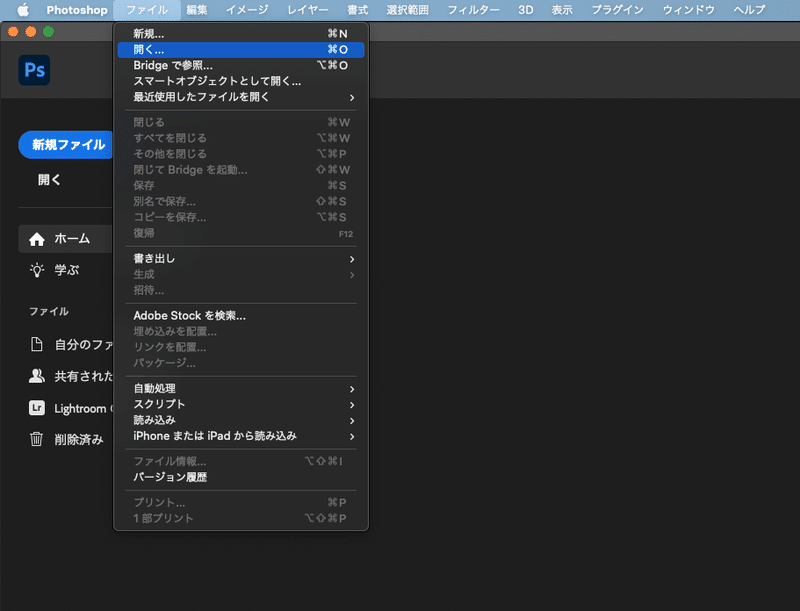Select Bridge で参照... menu item
This screenshot has width=800, height=611.
pyautogui.click(x=241, y=65)
